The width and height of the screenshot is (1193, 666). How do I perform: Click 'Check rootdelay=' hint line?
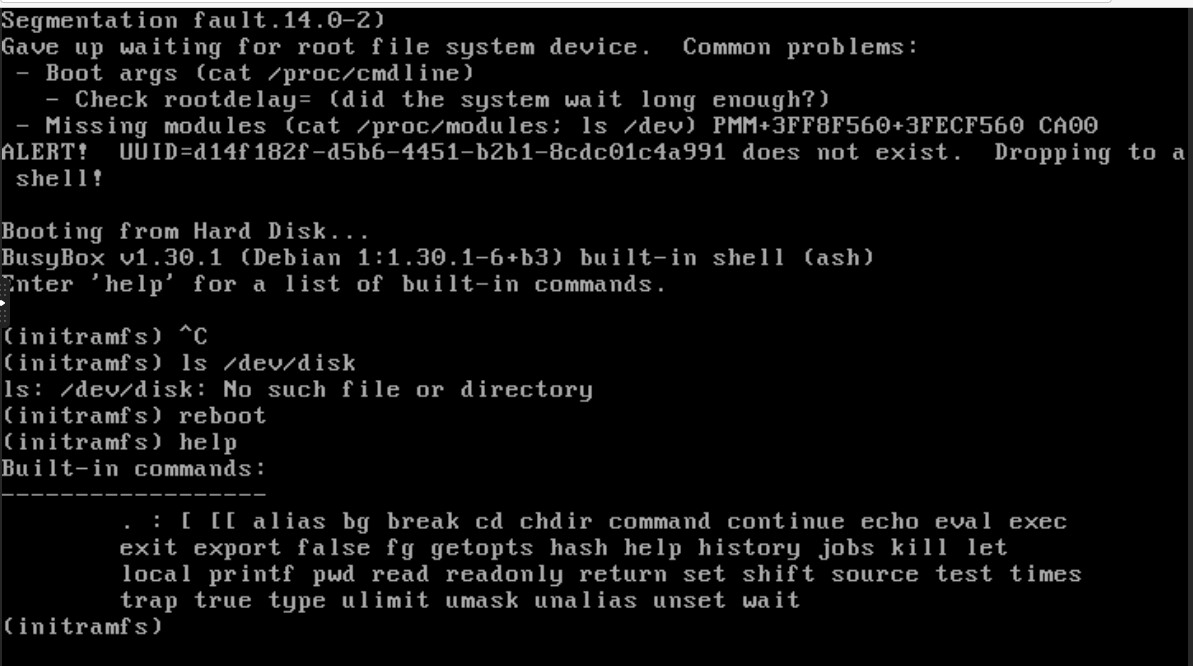(437, 100)
